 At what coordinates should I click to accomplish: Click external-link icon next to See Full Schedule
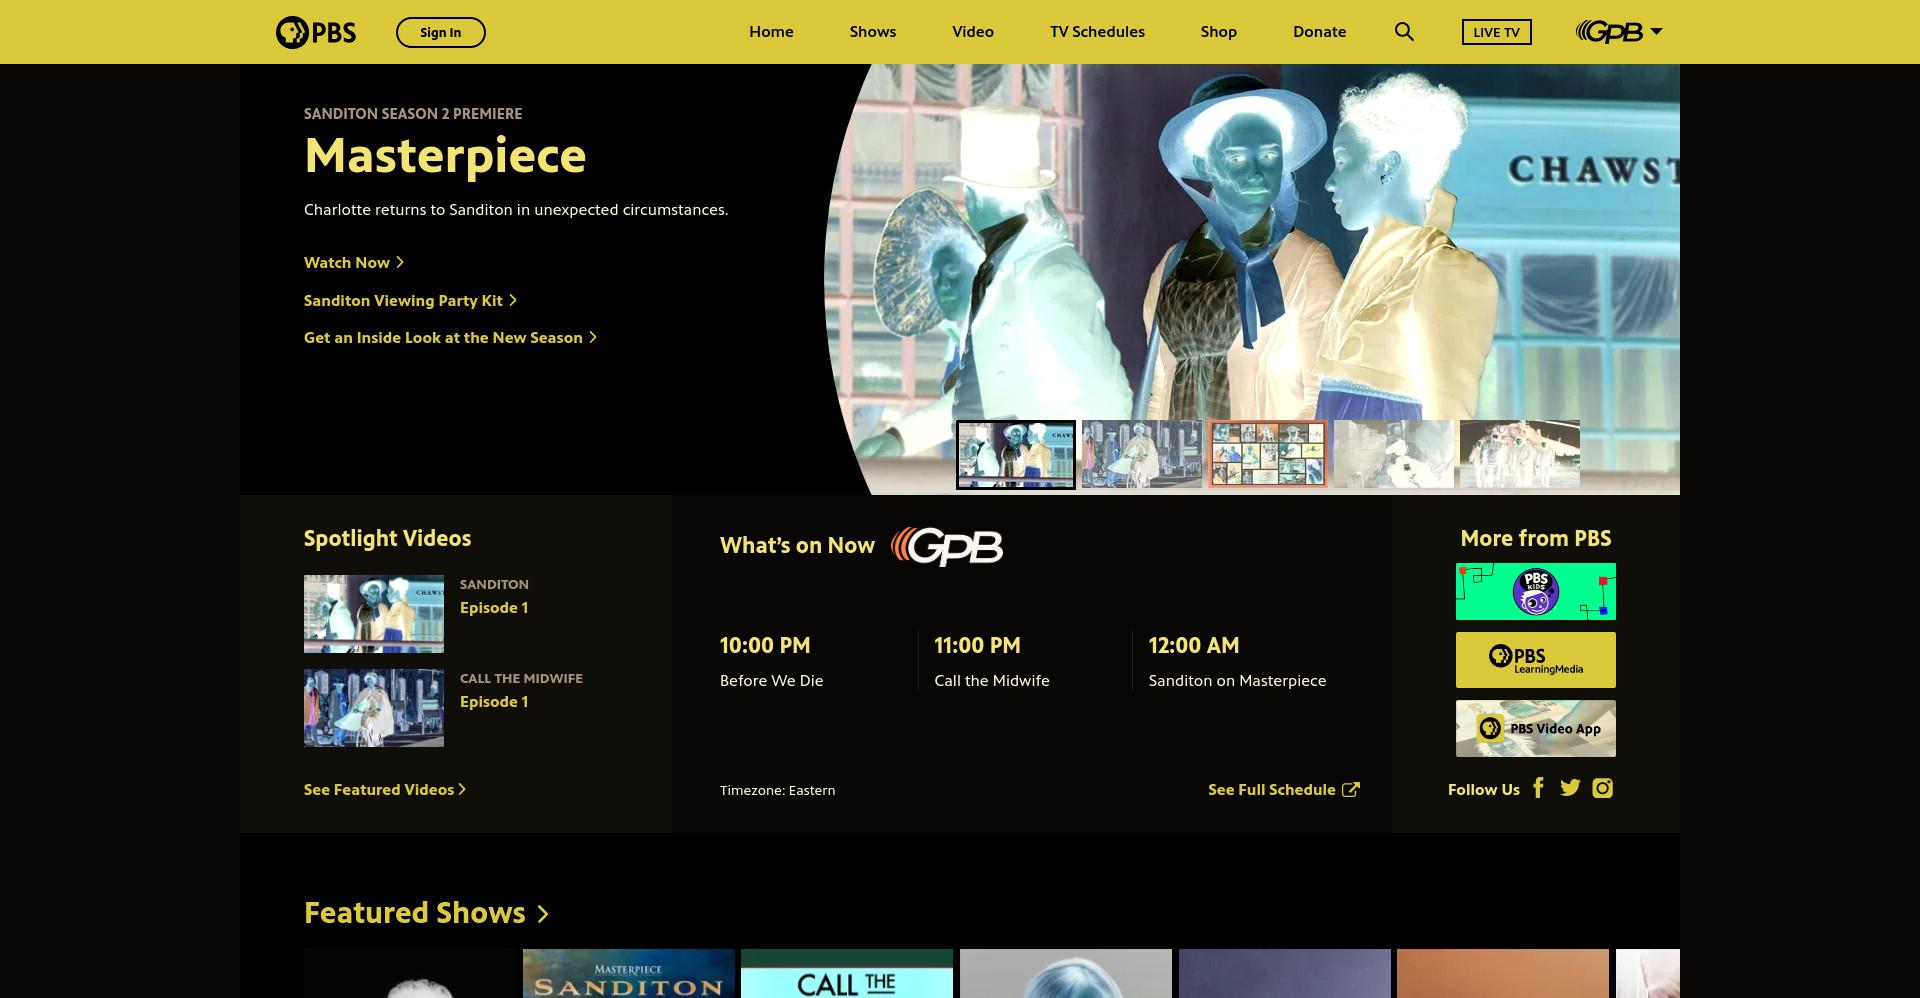pos(1351,789)
